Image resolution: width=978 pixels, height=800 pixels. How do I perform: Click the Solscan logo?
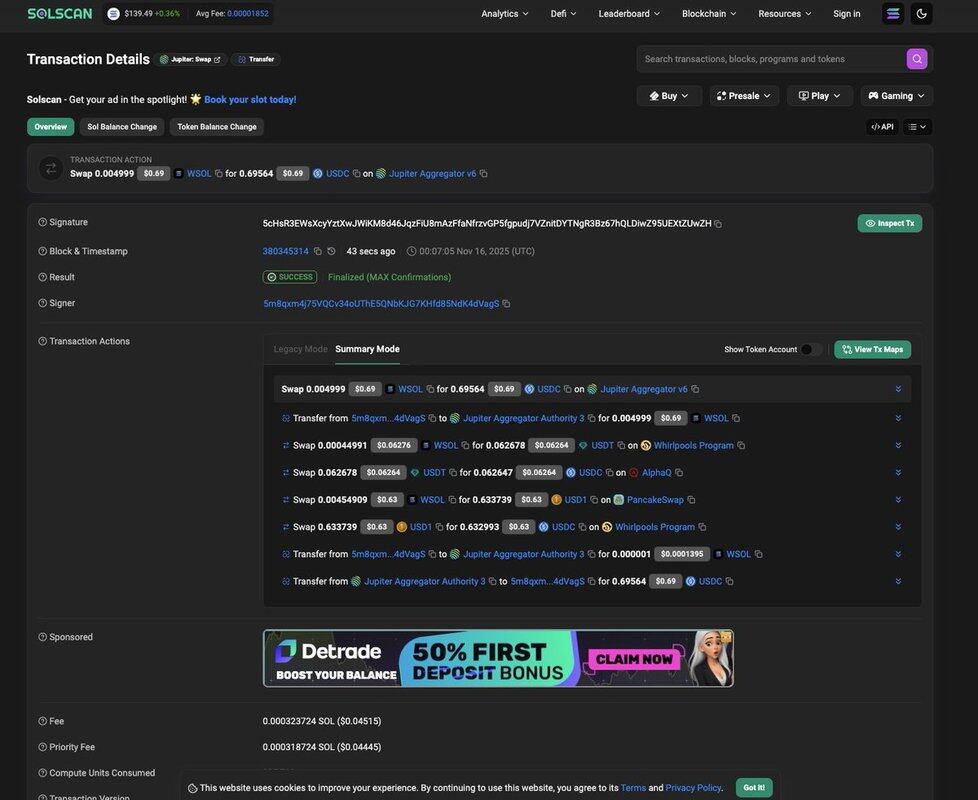[x=60, y=14]
